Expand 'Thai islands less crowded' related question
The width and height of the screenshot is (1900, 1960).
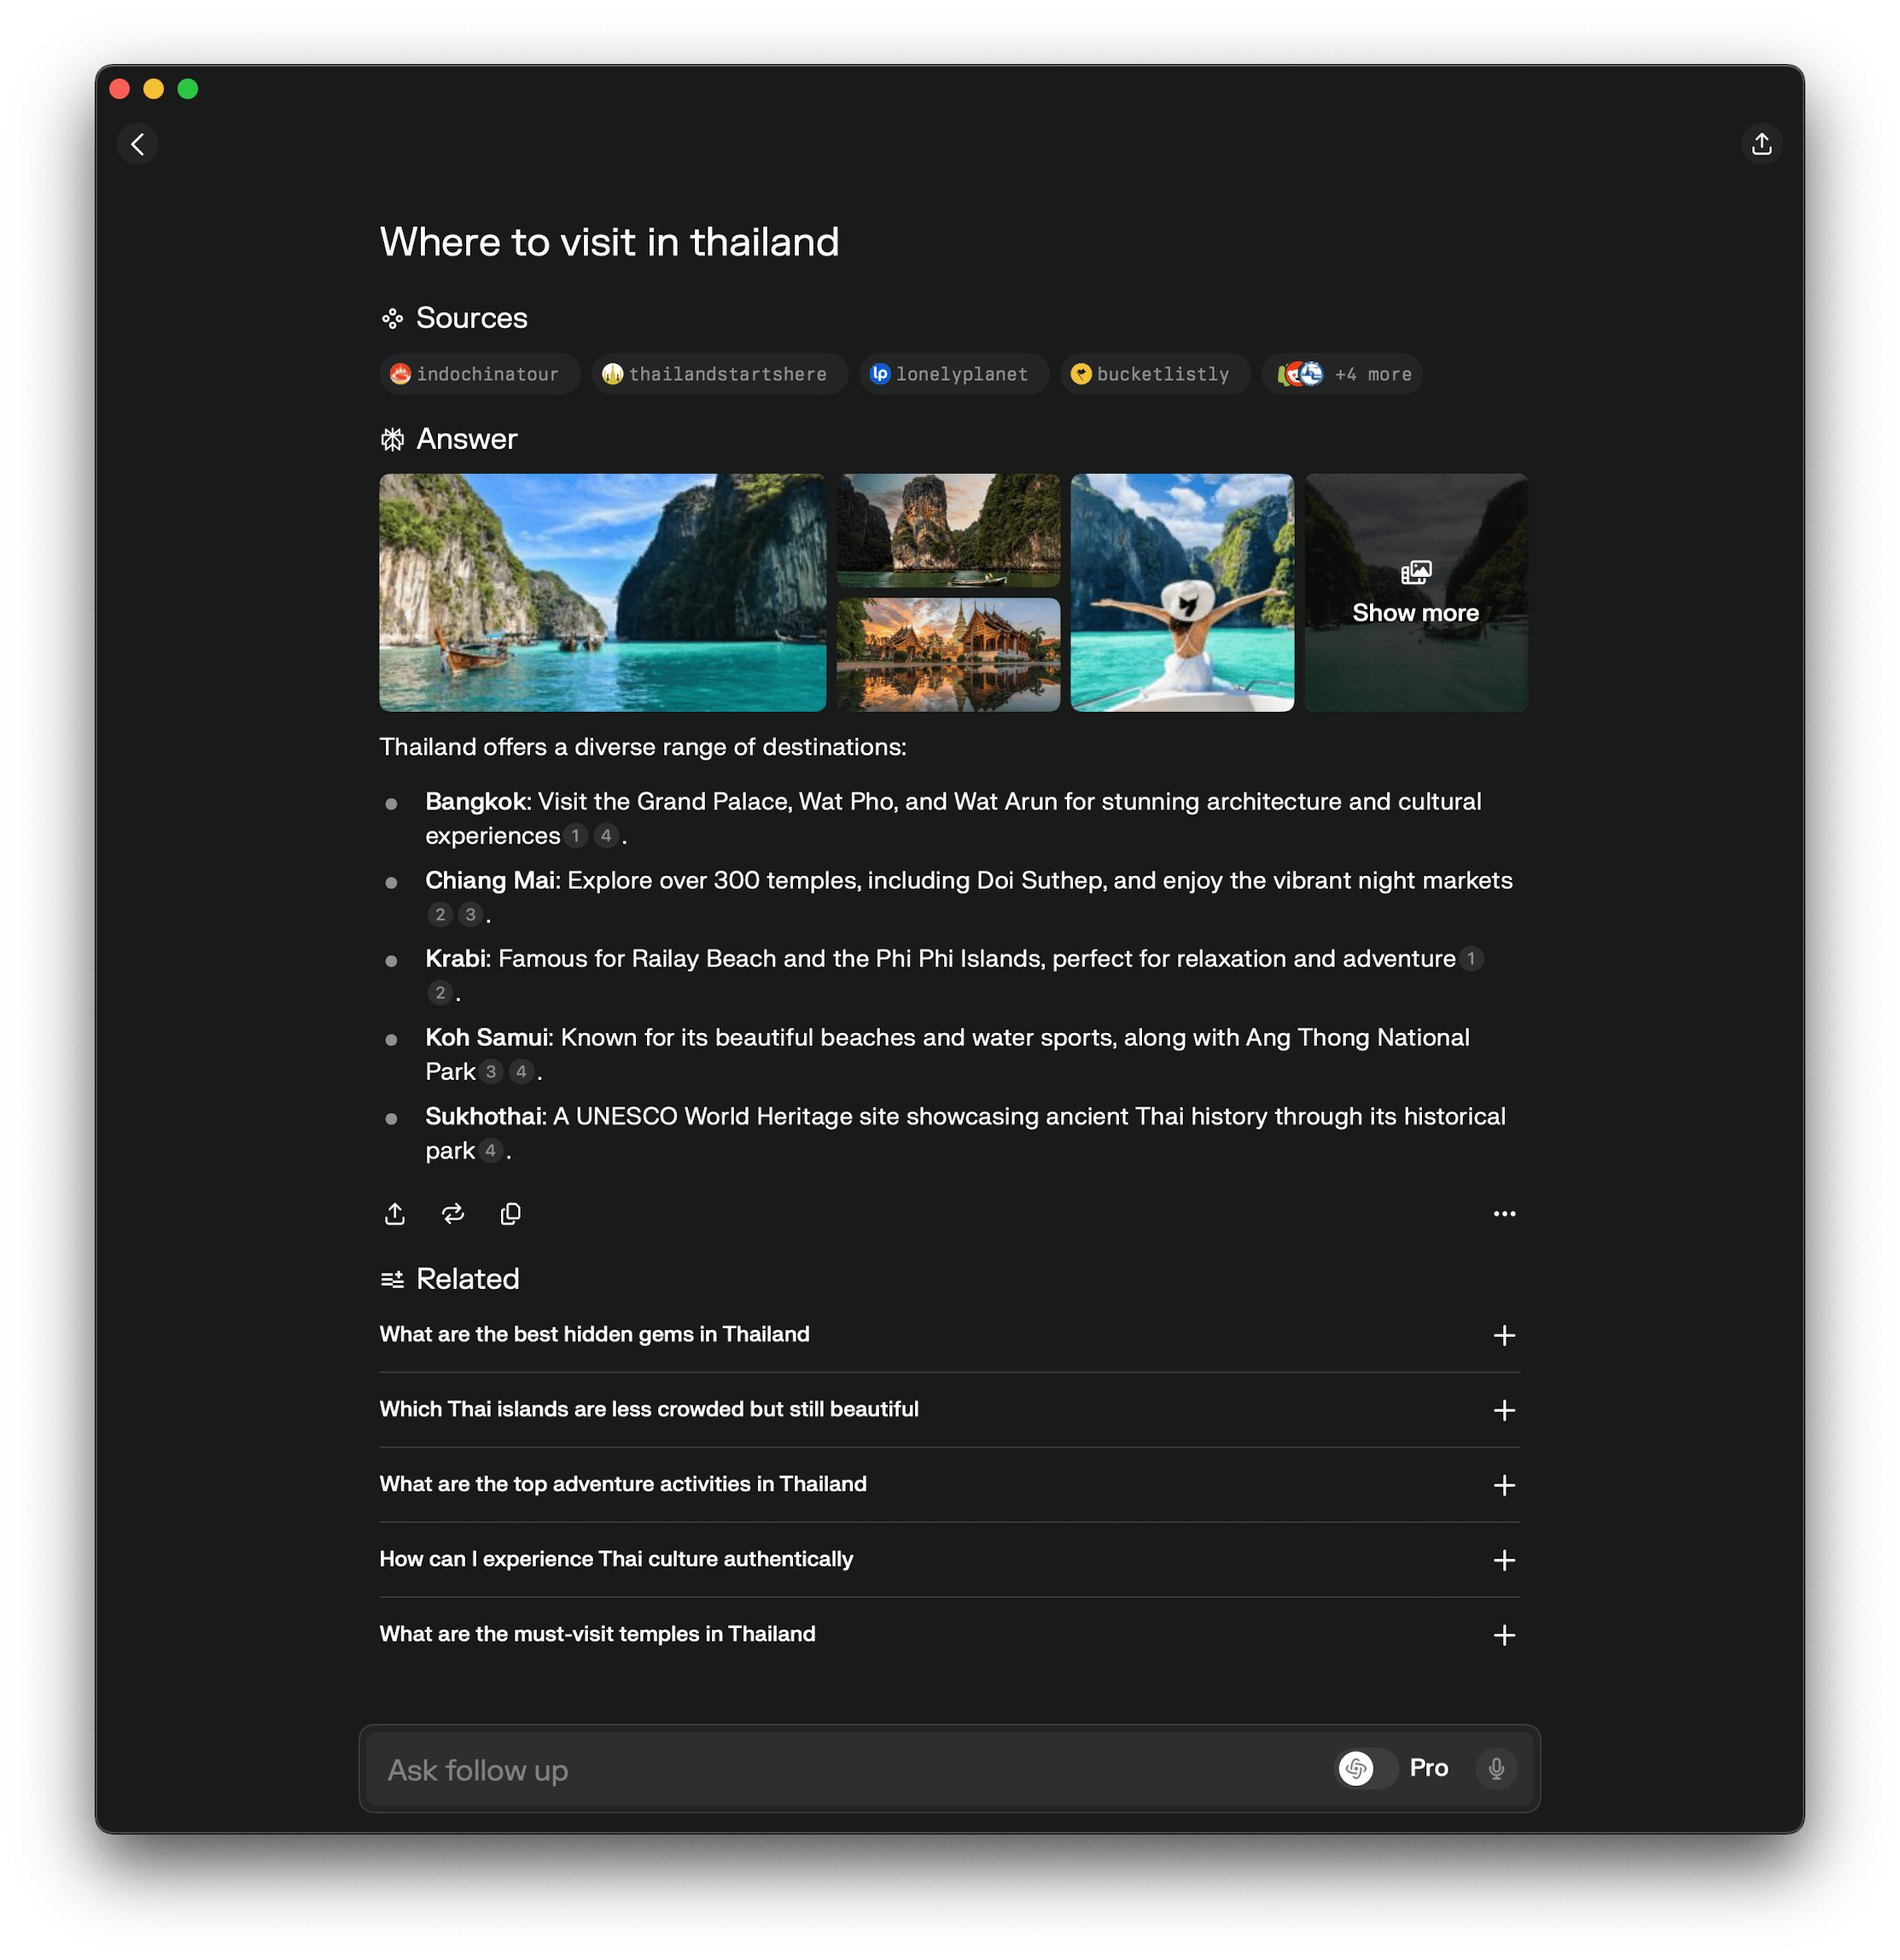click(1504, 1410)
